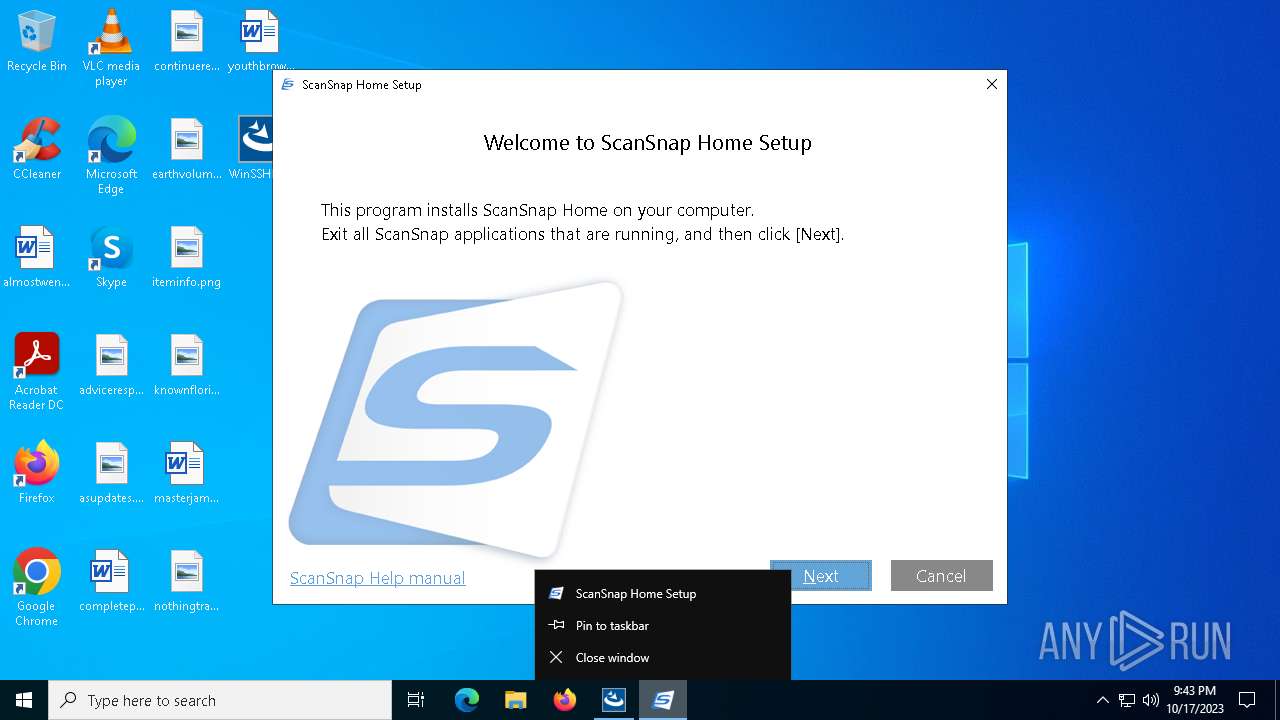Select the iteminfo.png file
This screenshot has height=720, width=1280.
(186, 257)
